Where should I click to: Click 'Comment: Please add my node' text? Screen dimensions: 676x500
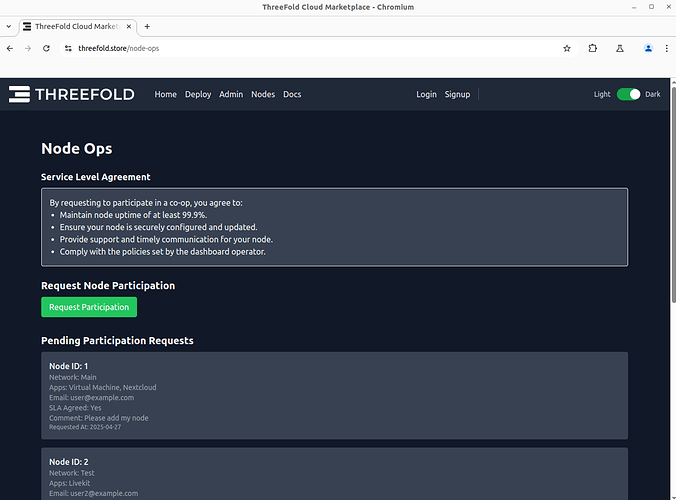[99, 418]
